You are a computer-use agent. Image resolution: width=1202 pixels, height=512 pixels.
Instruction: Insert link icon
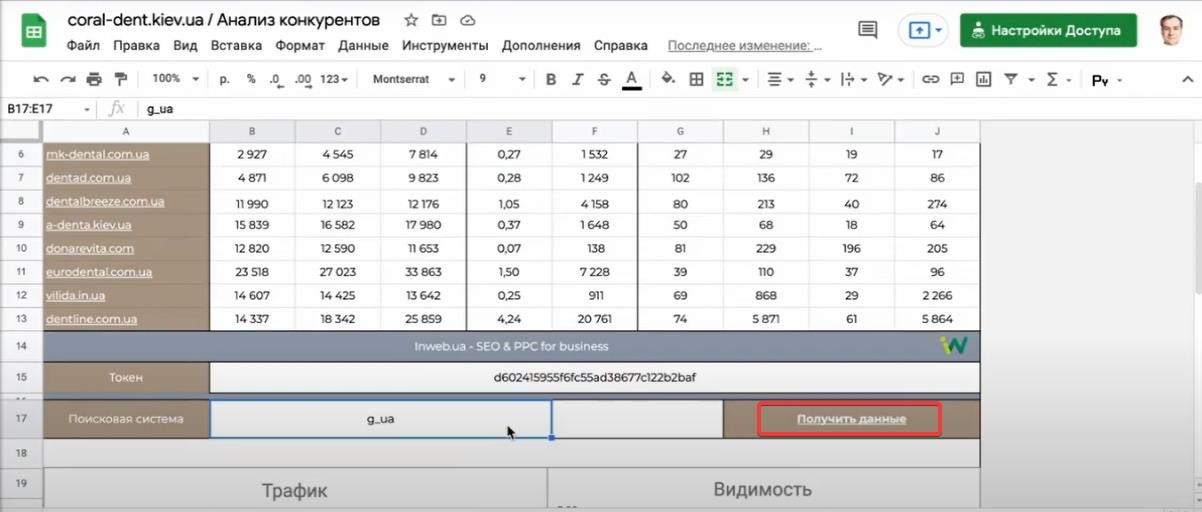click(x=930, y=79)
